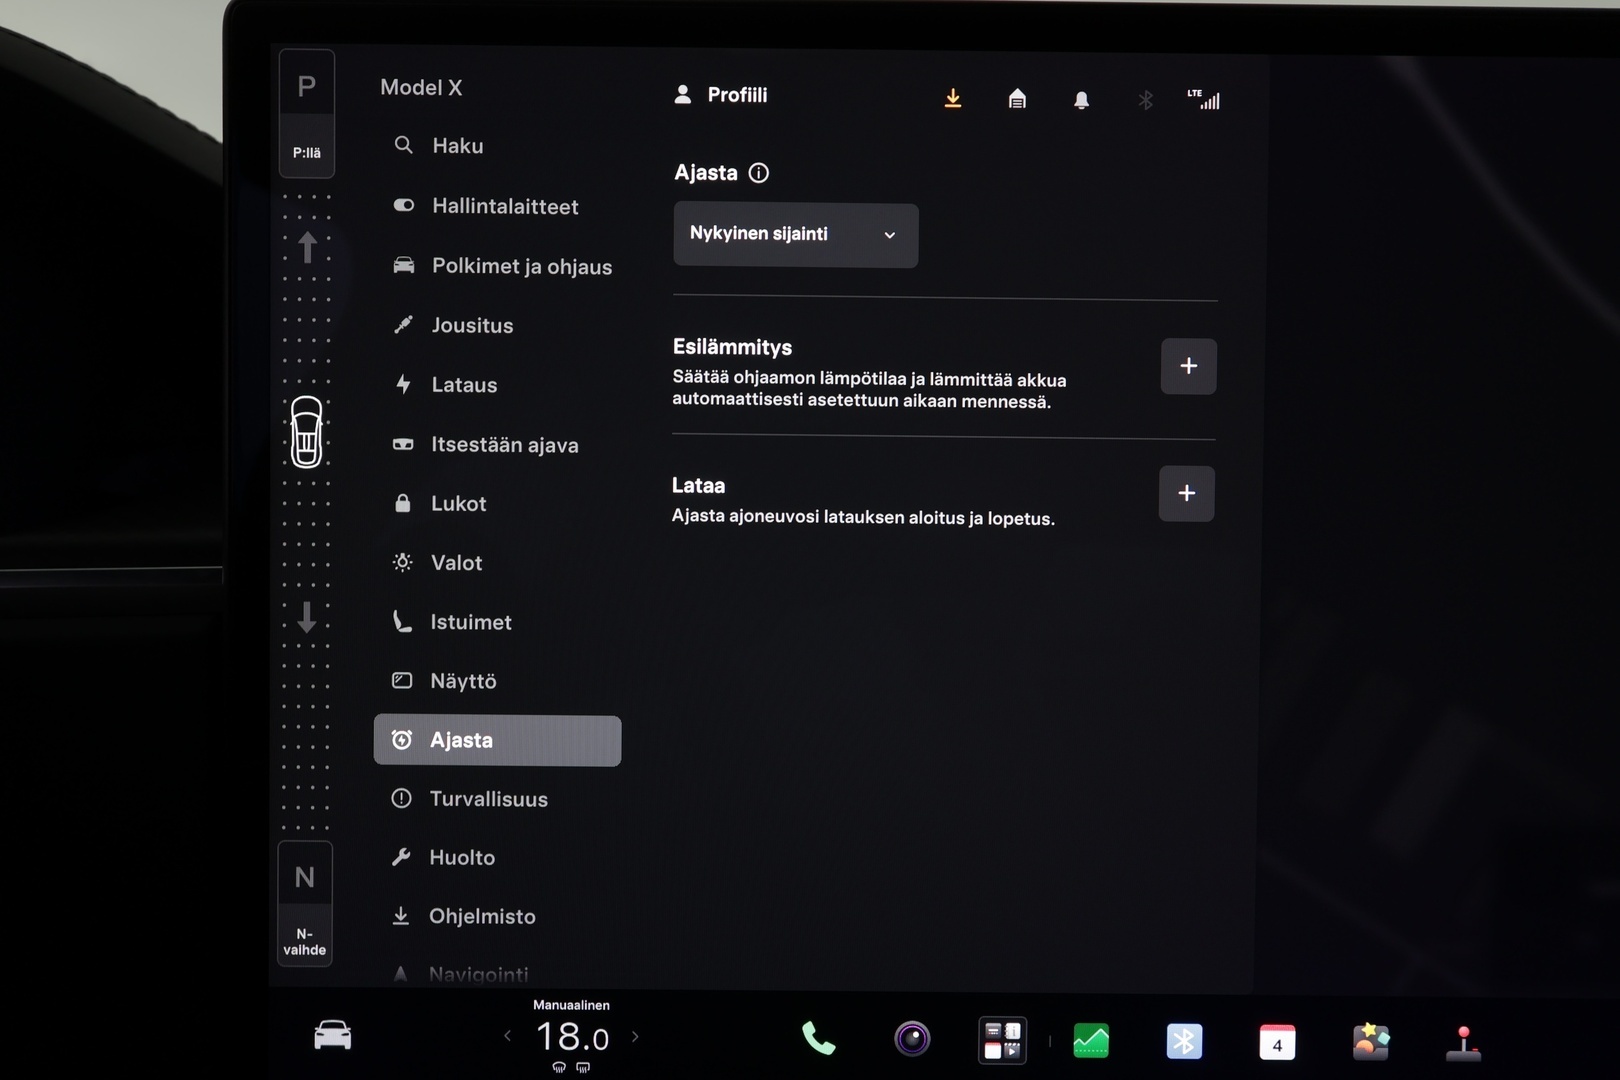Decrease temperature with left chevron
The image size is (1620, 1080).
point(507,1037)
